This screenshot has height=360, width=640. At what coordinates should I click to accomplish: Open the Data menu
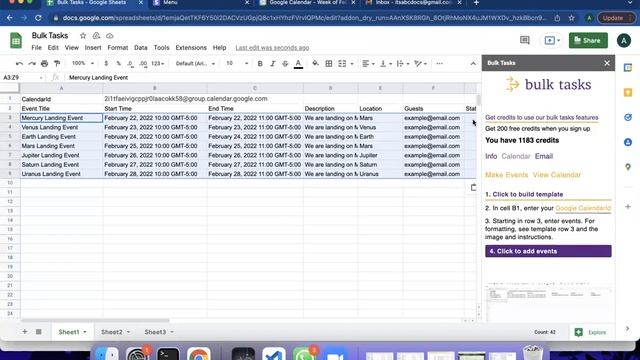pos(141,48)
